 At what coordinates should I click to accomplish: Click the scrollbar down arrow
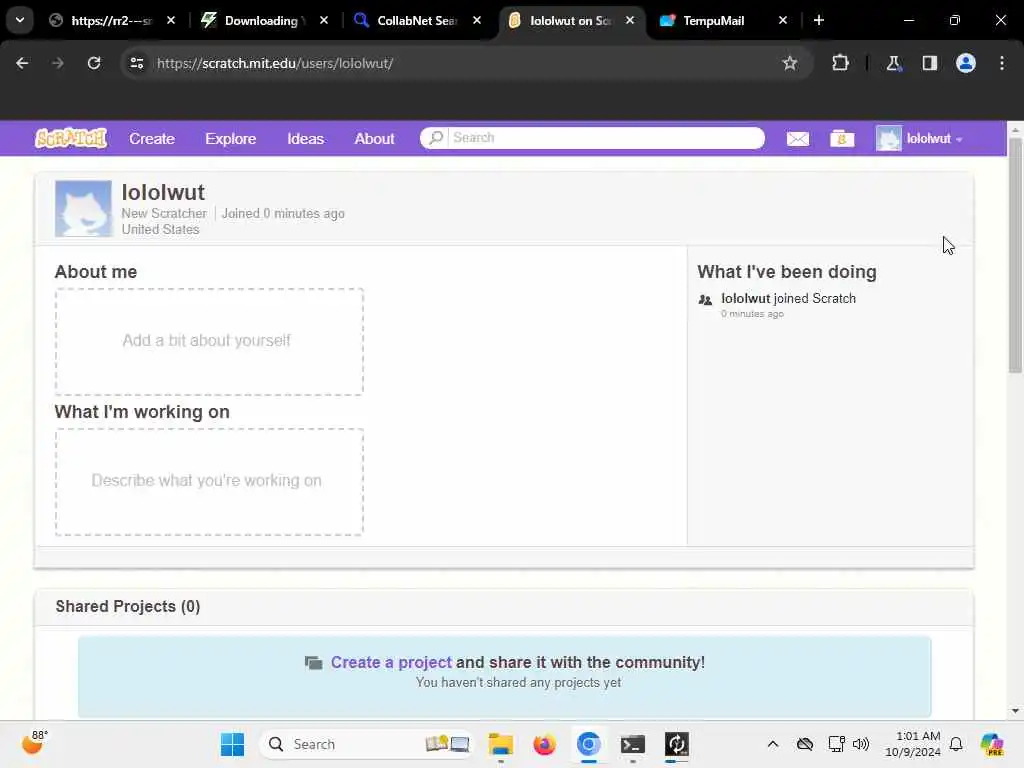1015,711
